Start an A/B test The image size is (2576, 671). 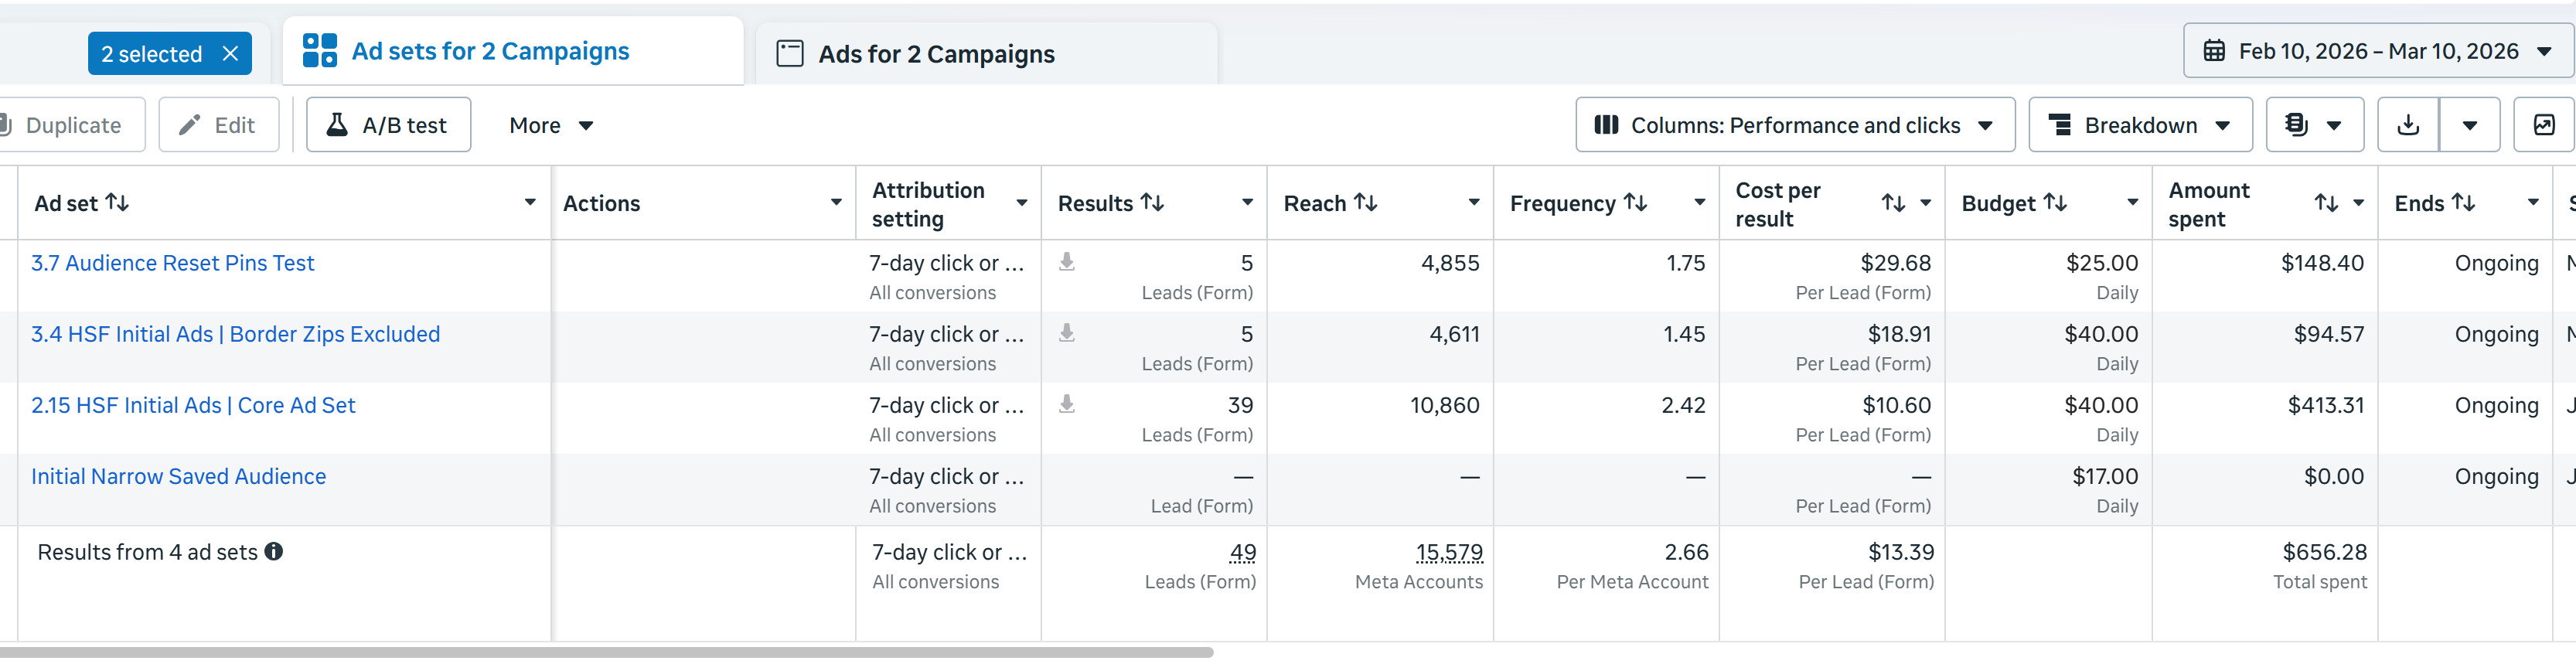[x=388, y=125]
